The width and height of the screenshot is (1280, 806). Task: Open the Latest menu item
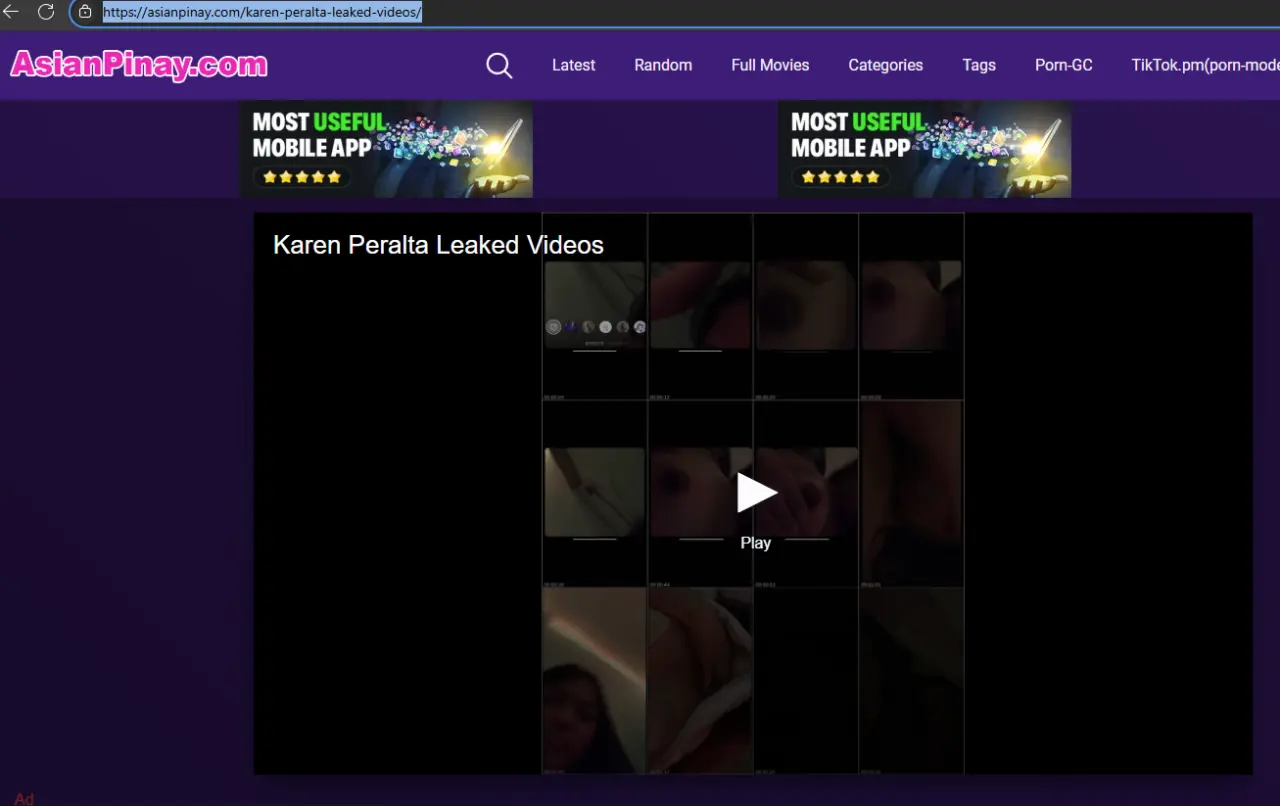coord(573,65)
